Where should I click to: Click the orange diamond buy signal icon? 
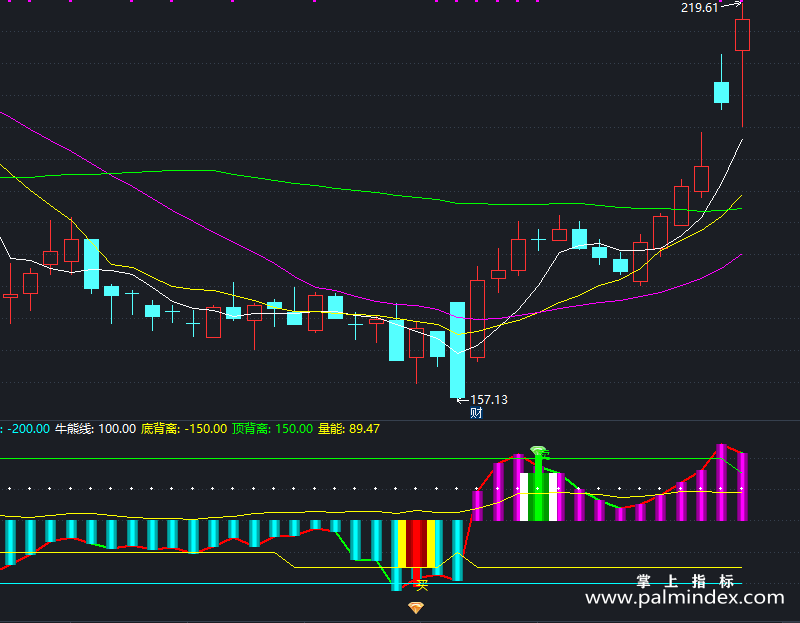click(x=416, y=608)
